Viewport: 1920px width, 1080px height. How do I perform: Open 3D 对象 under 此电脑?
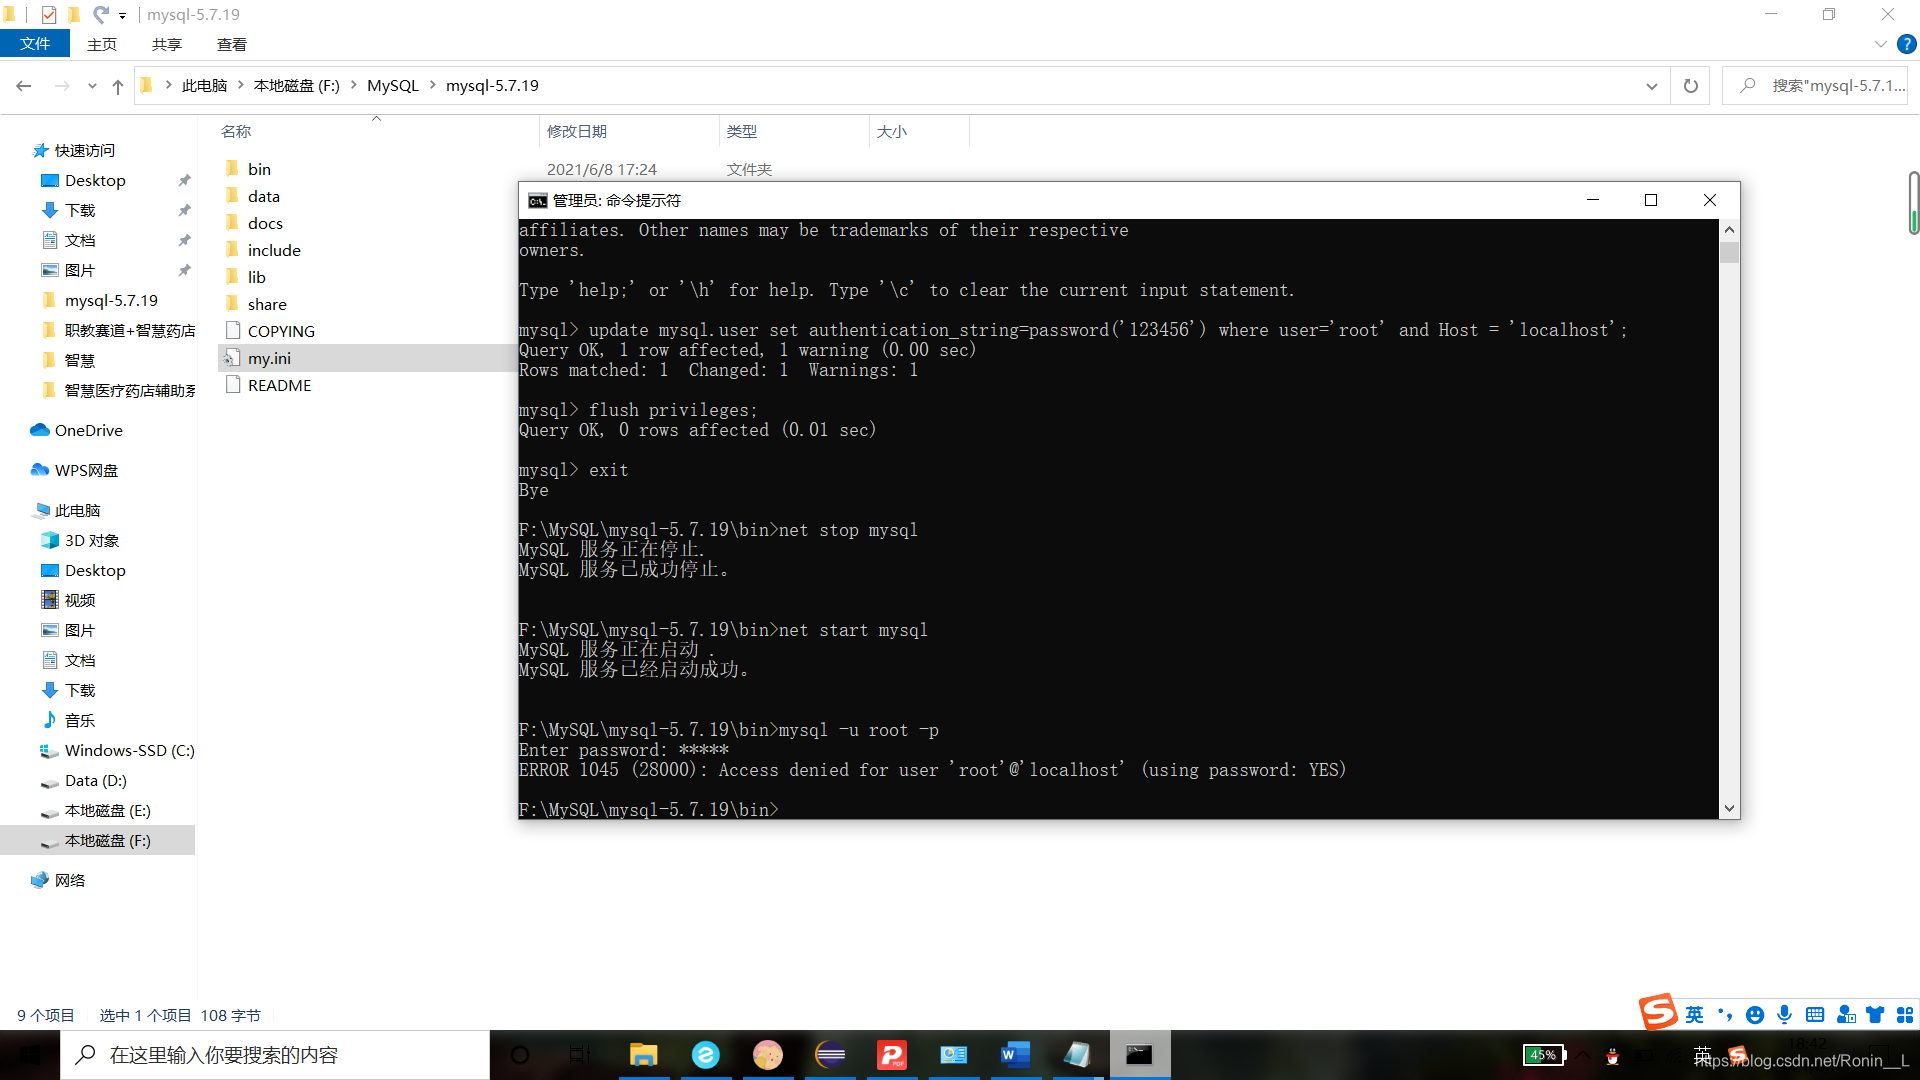91,540
